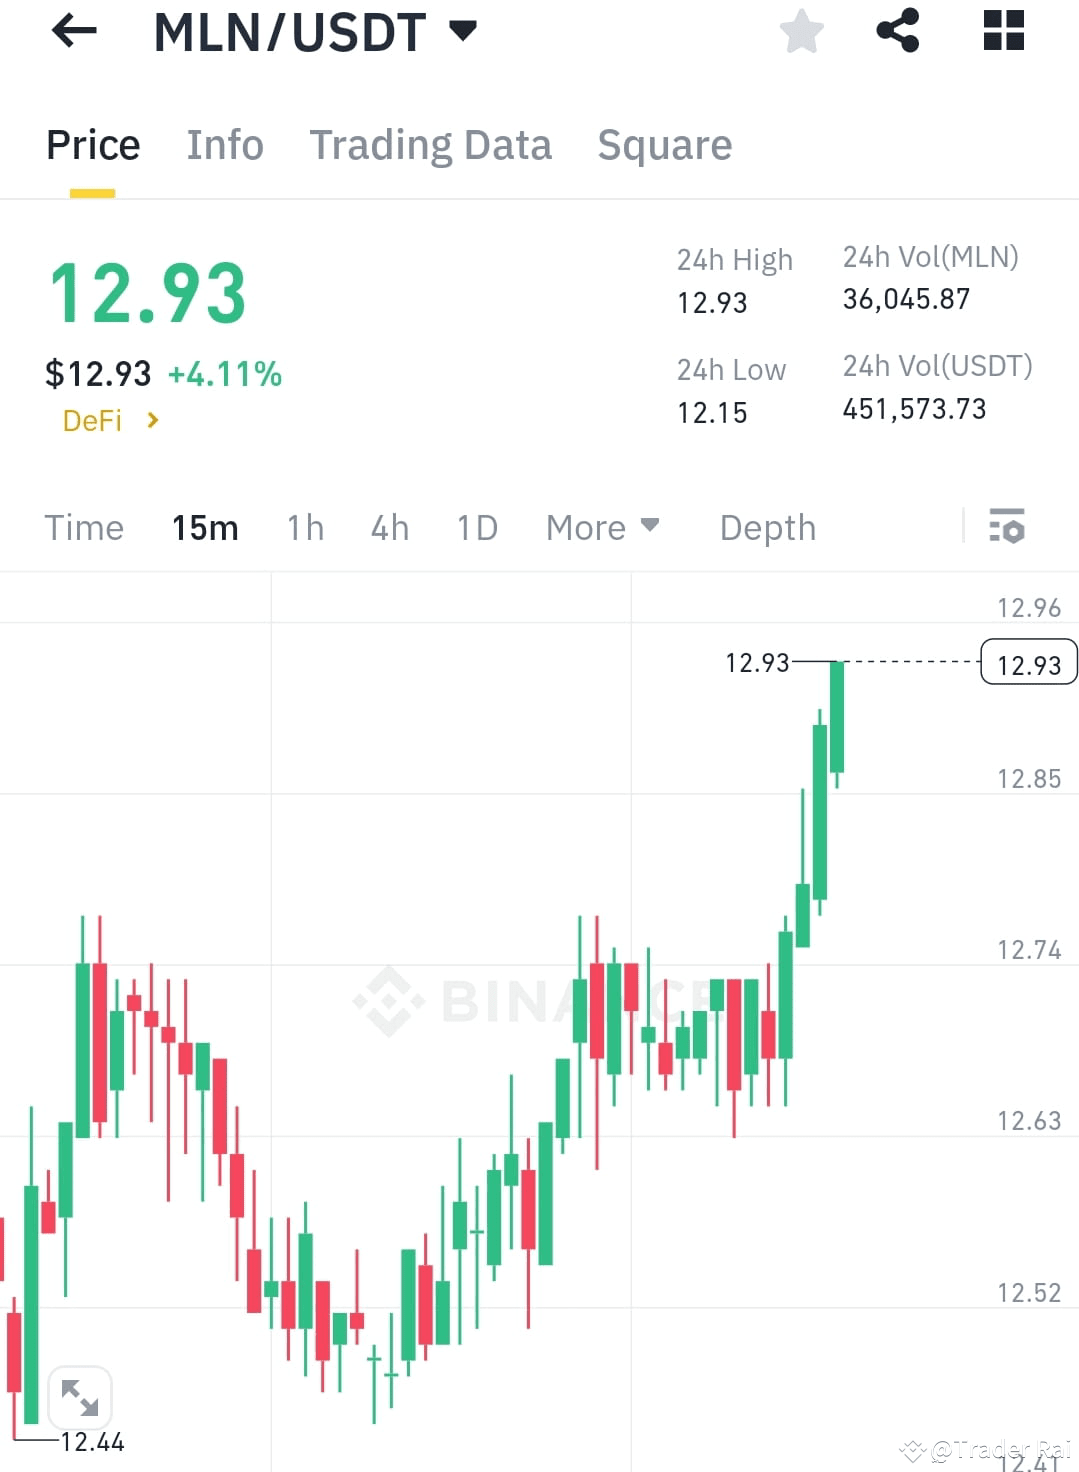Tap the DeFi link below the price
This screenshot has width=1079, height=1472.
(92, 420)
